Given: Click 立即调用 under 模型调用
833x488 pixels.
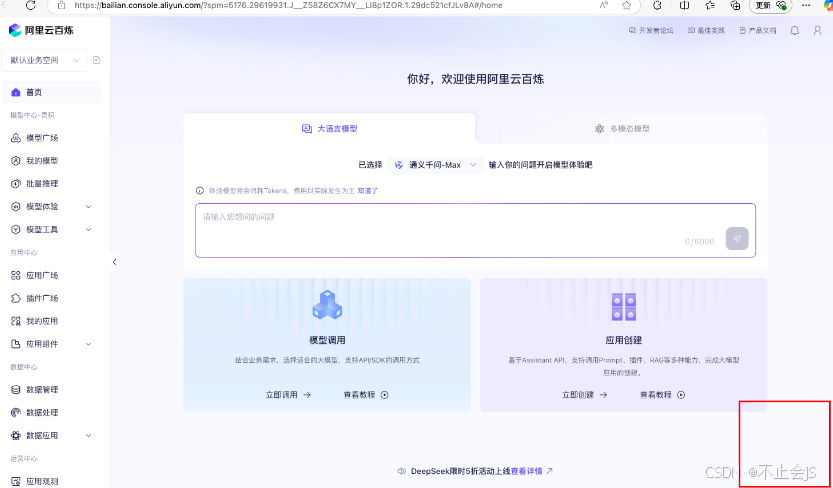Looking at the screenshot, I should (288, 395).
